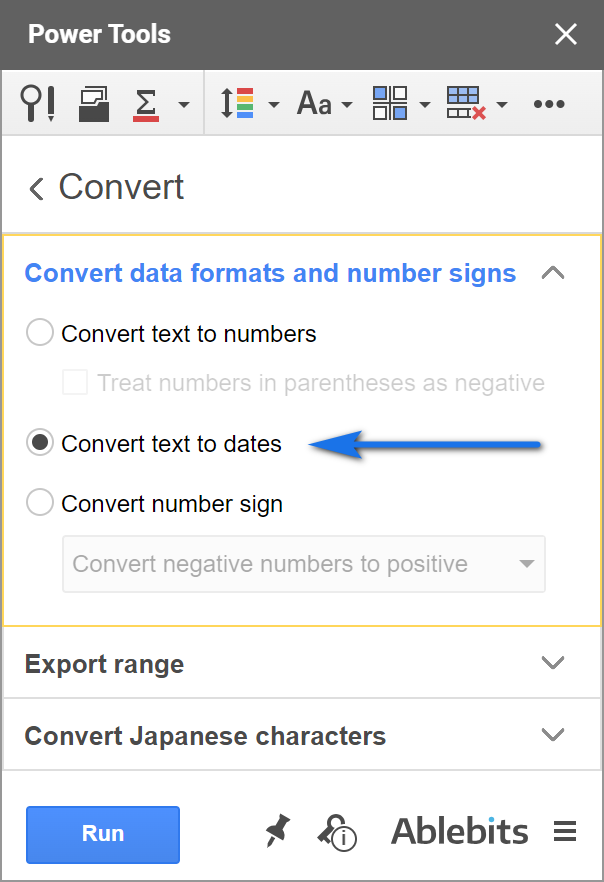Click the Text tools Aa icon
The width and height of the screenshot is (604, 882).
315,103
